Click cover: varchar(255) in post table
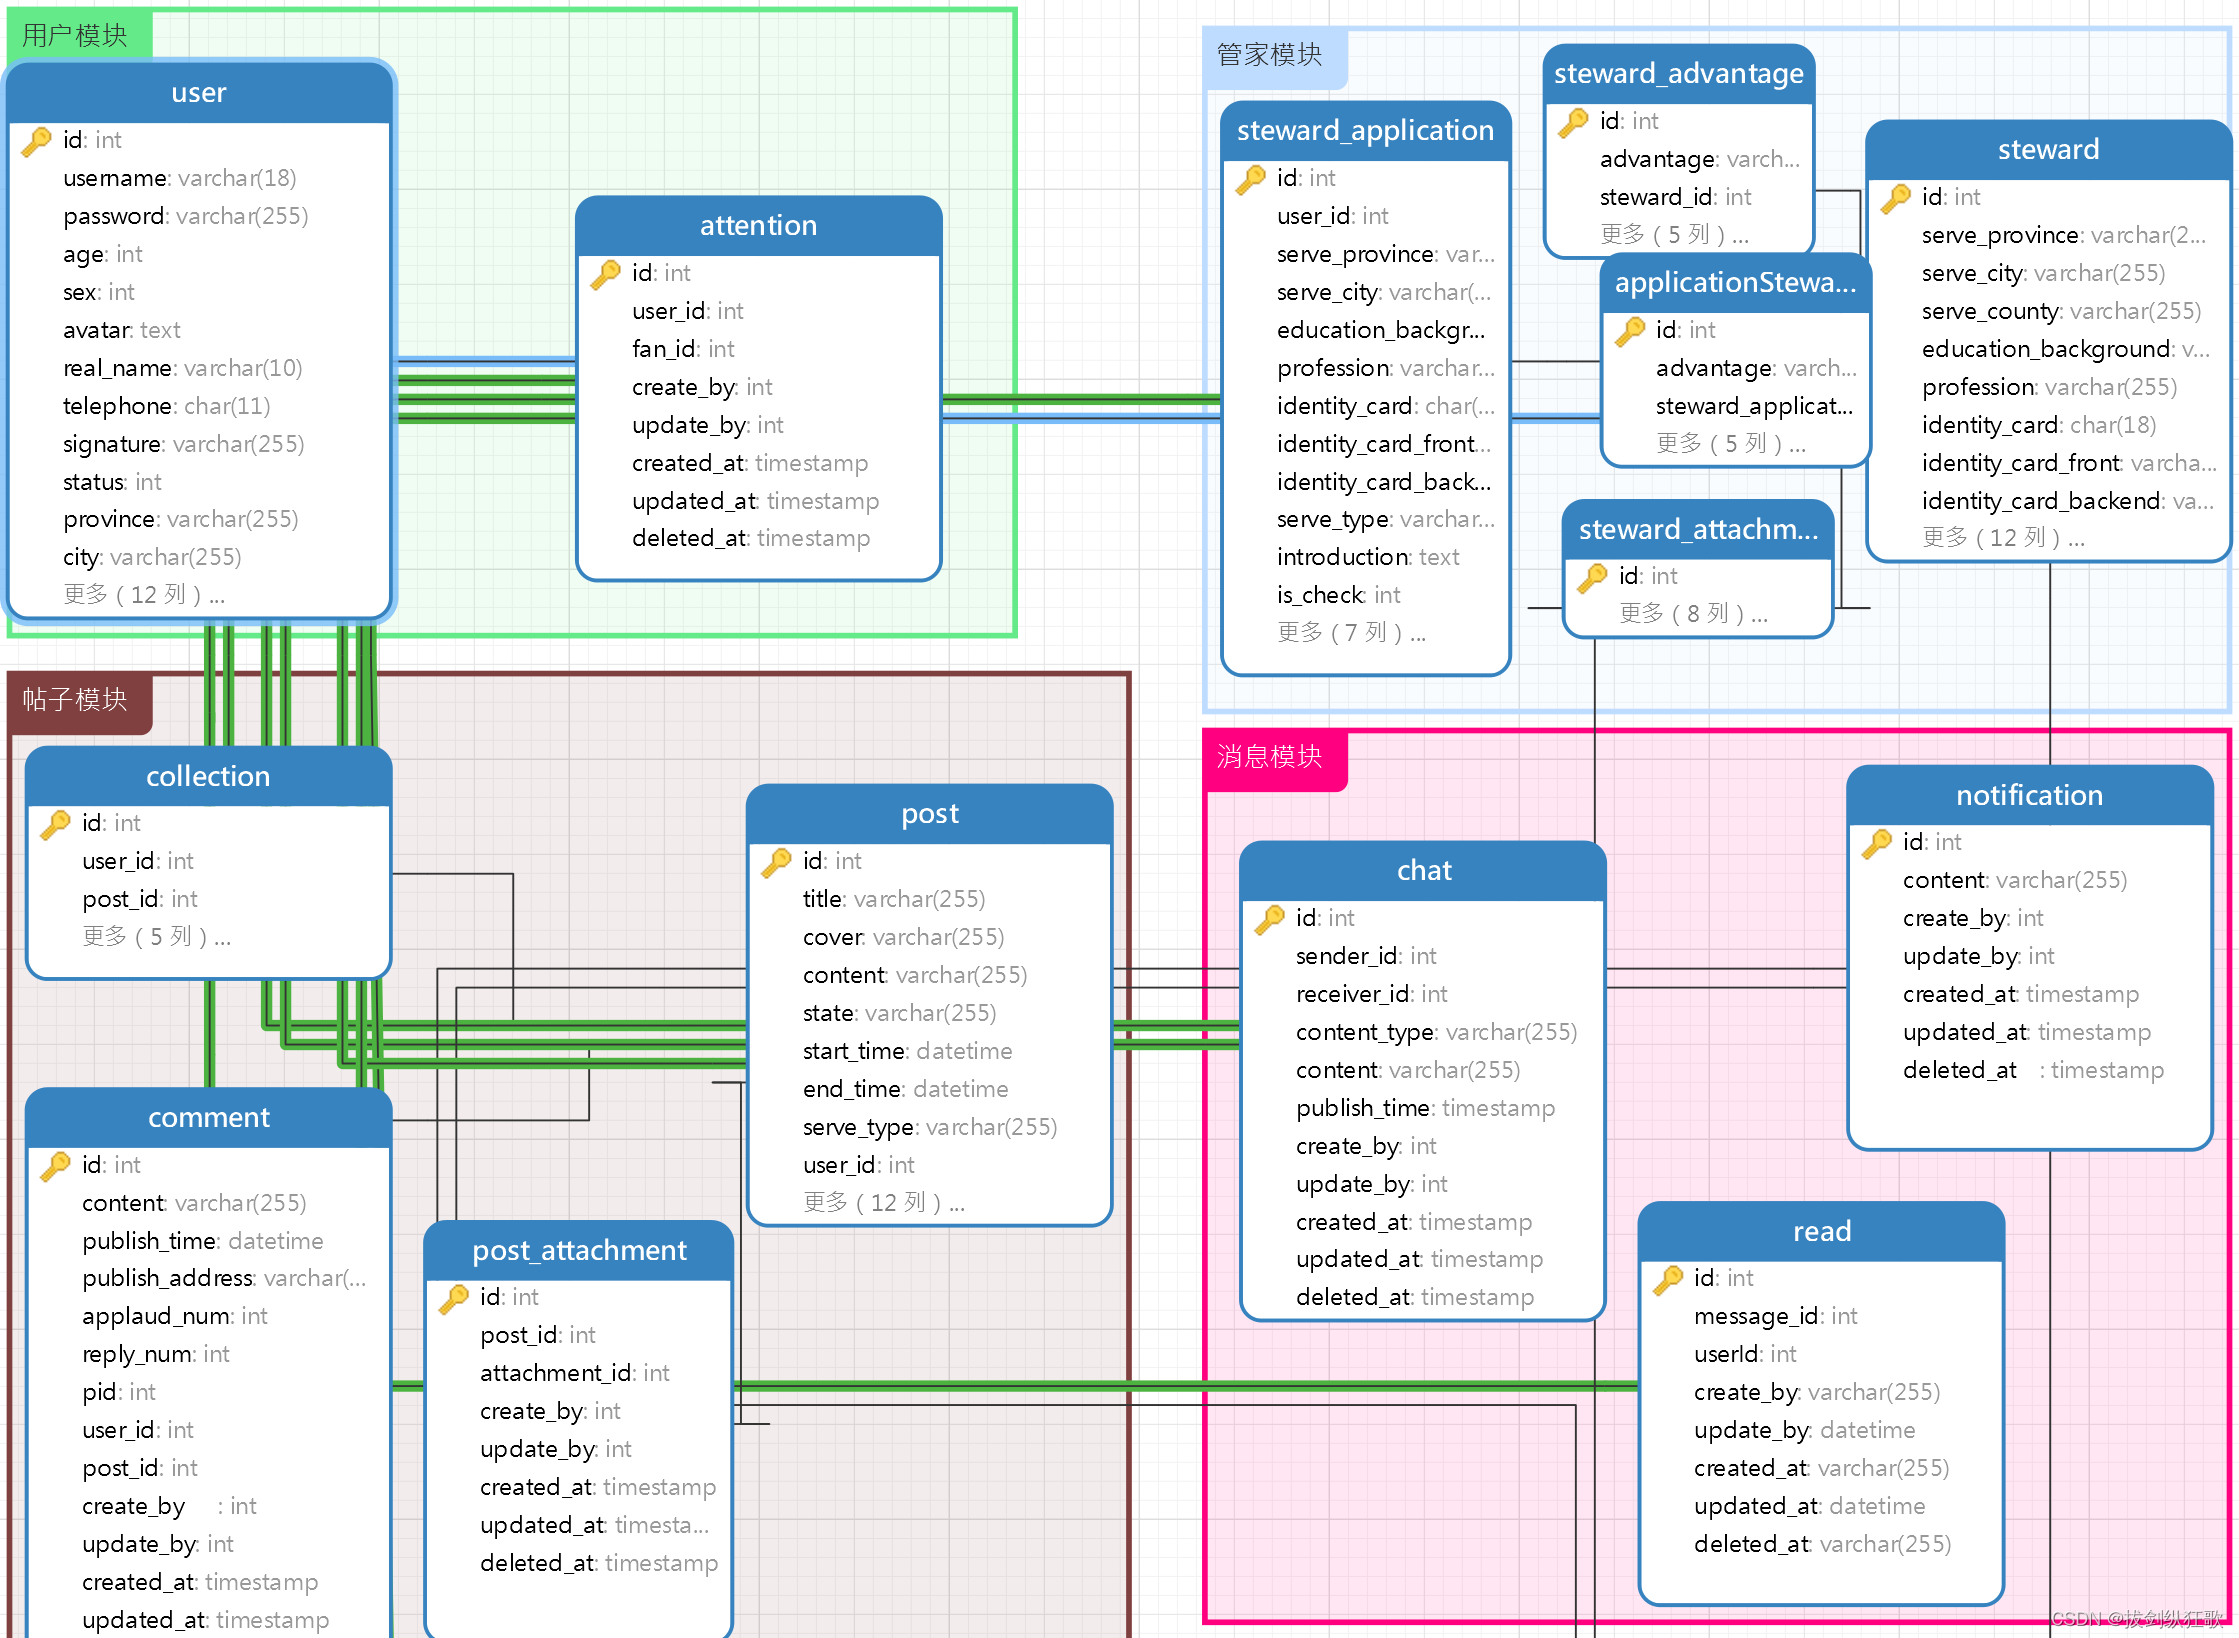 tap(903, 938)
